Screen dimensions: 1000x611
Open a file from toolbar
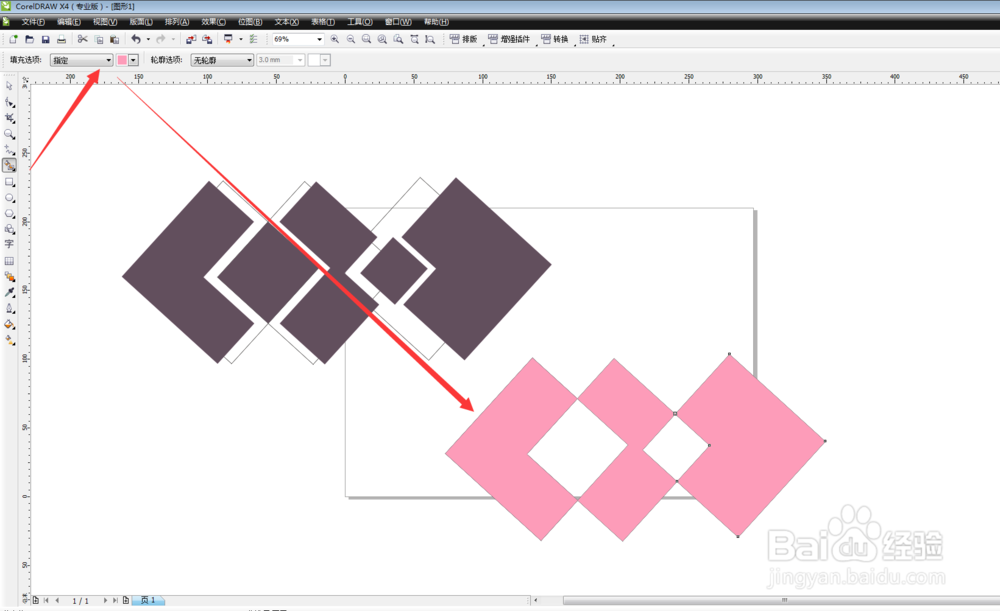coord(29,40)
